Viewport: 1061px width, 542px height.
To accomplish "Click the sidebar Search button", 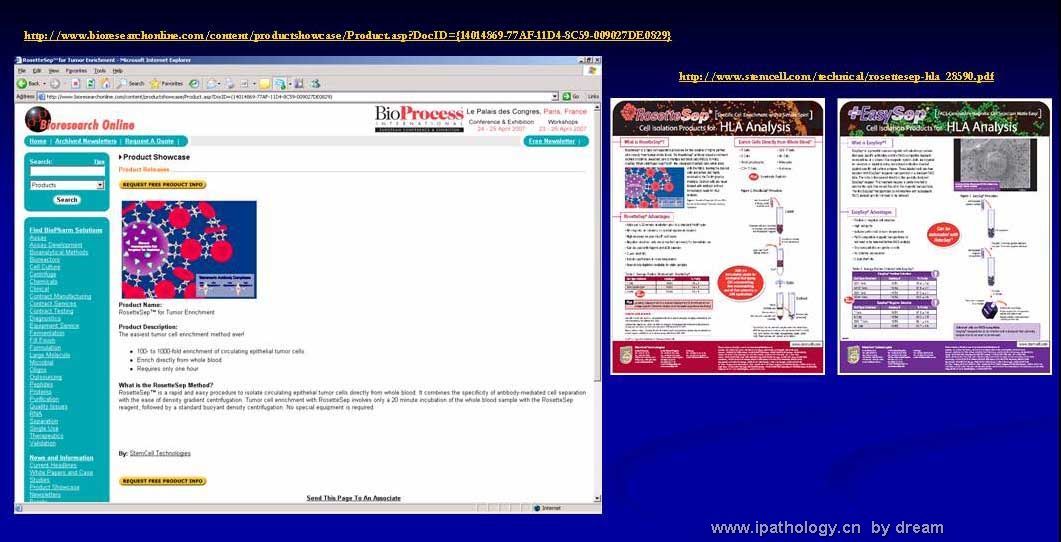I will click(x=67, y=200).
